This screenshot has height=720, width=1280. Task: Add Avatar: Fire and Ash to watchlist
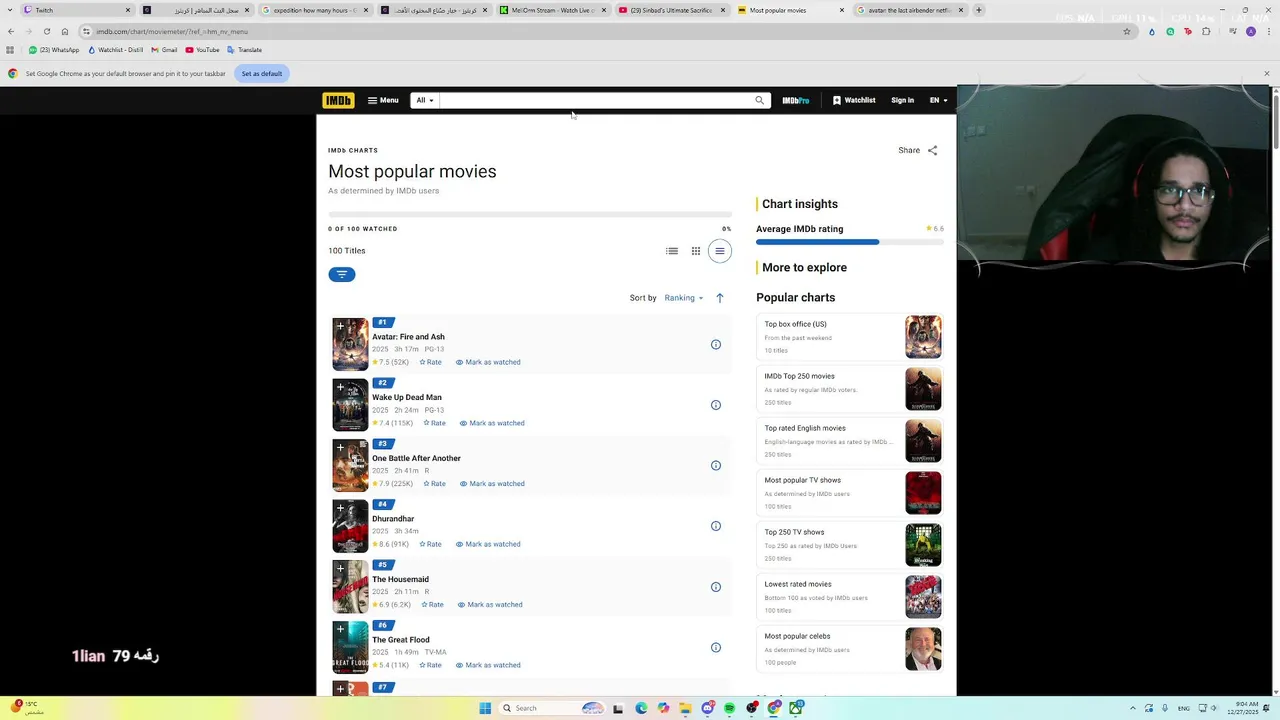(x=340, y=326)
